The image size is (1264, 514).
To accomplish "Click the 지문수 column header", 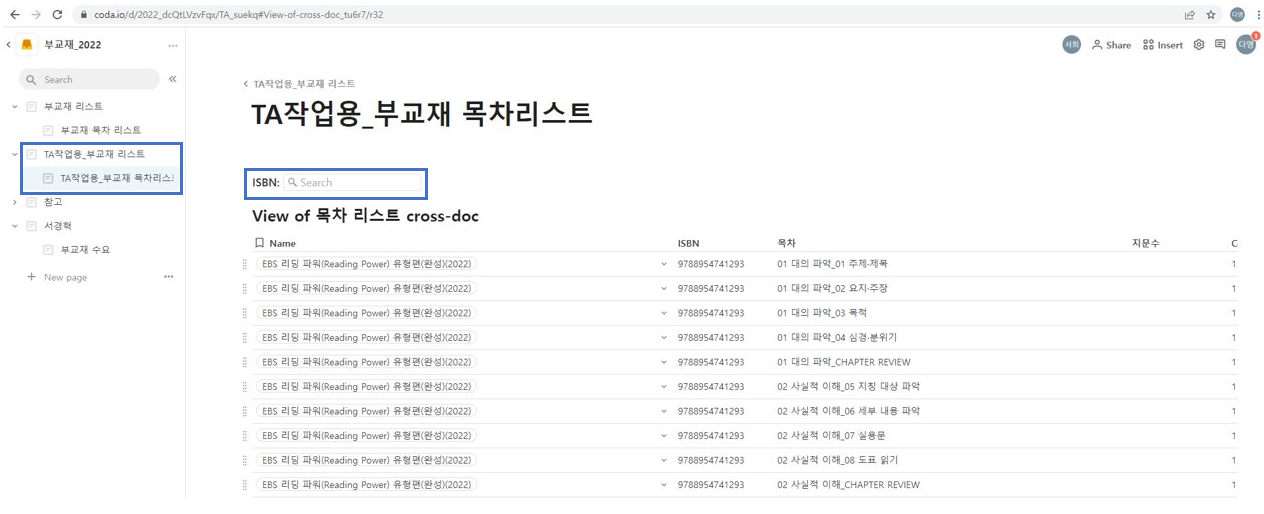I will click(1145, 243).
